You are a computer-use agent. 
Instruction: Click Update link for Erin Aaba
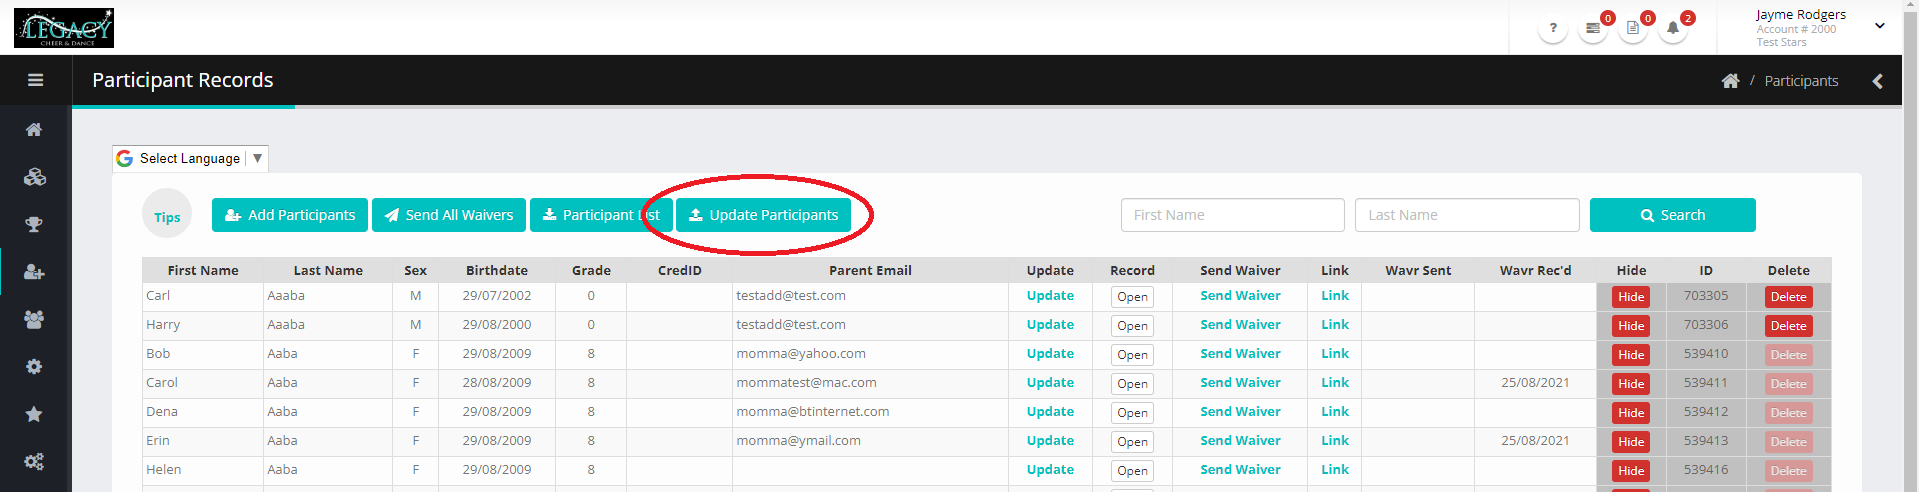(1050, 441)
